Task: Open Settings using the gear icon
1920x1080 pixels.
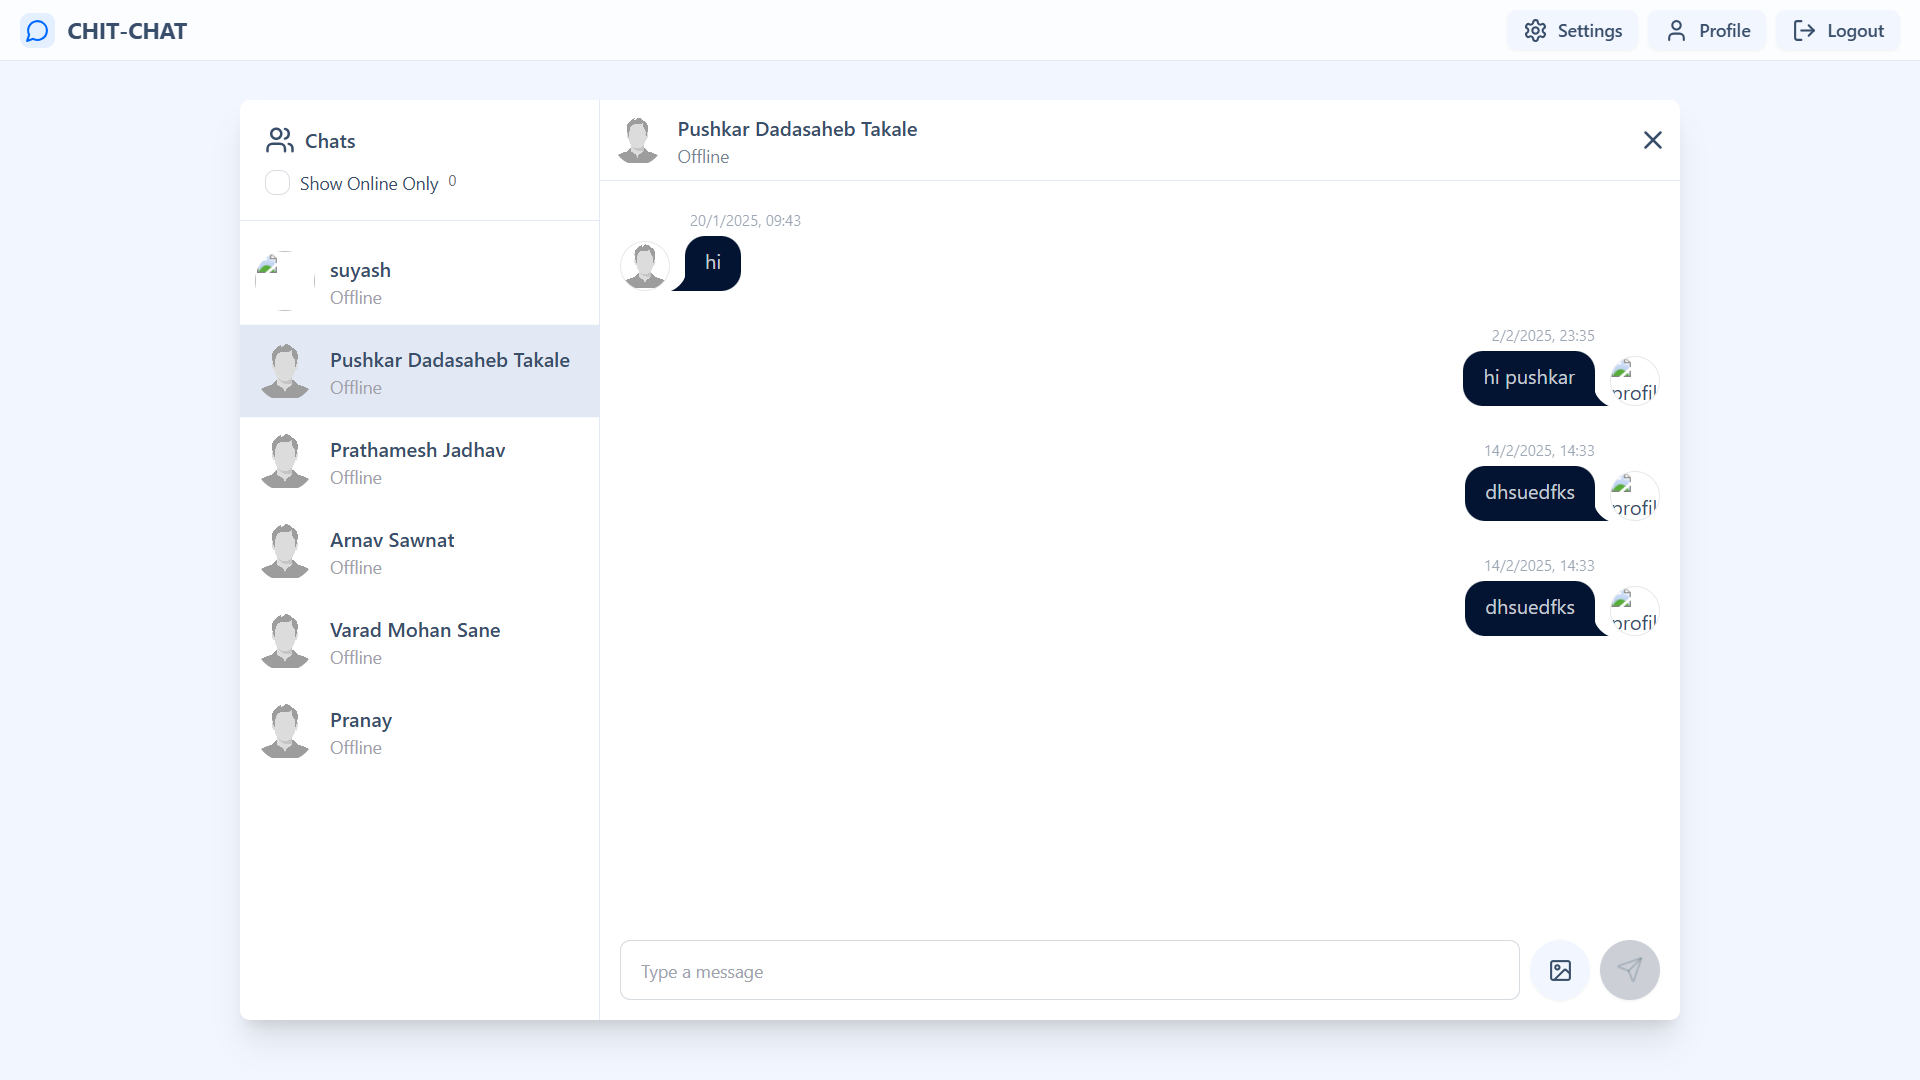Action: pos(1536,30)
